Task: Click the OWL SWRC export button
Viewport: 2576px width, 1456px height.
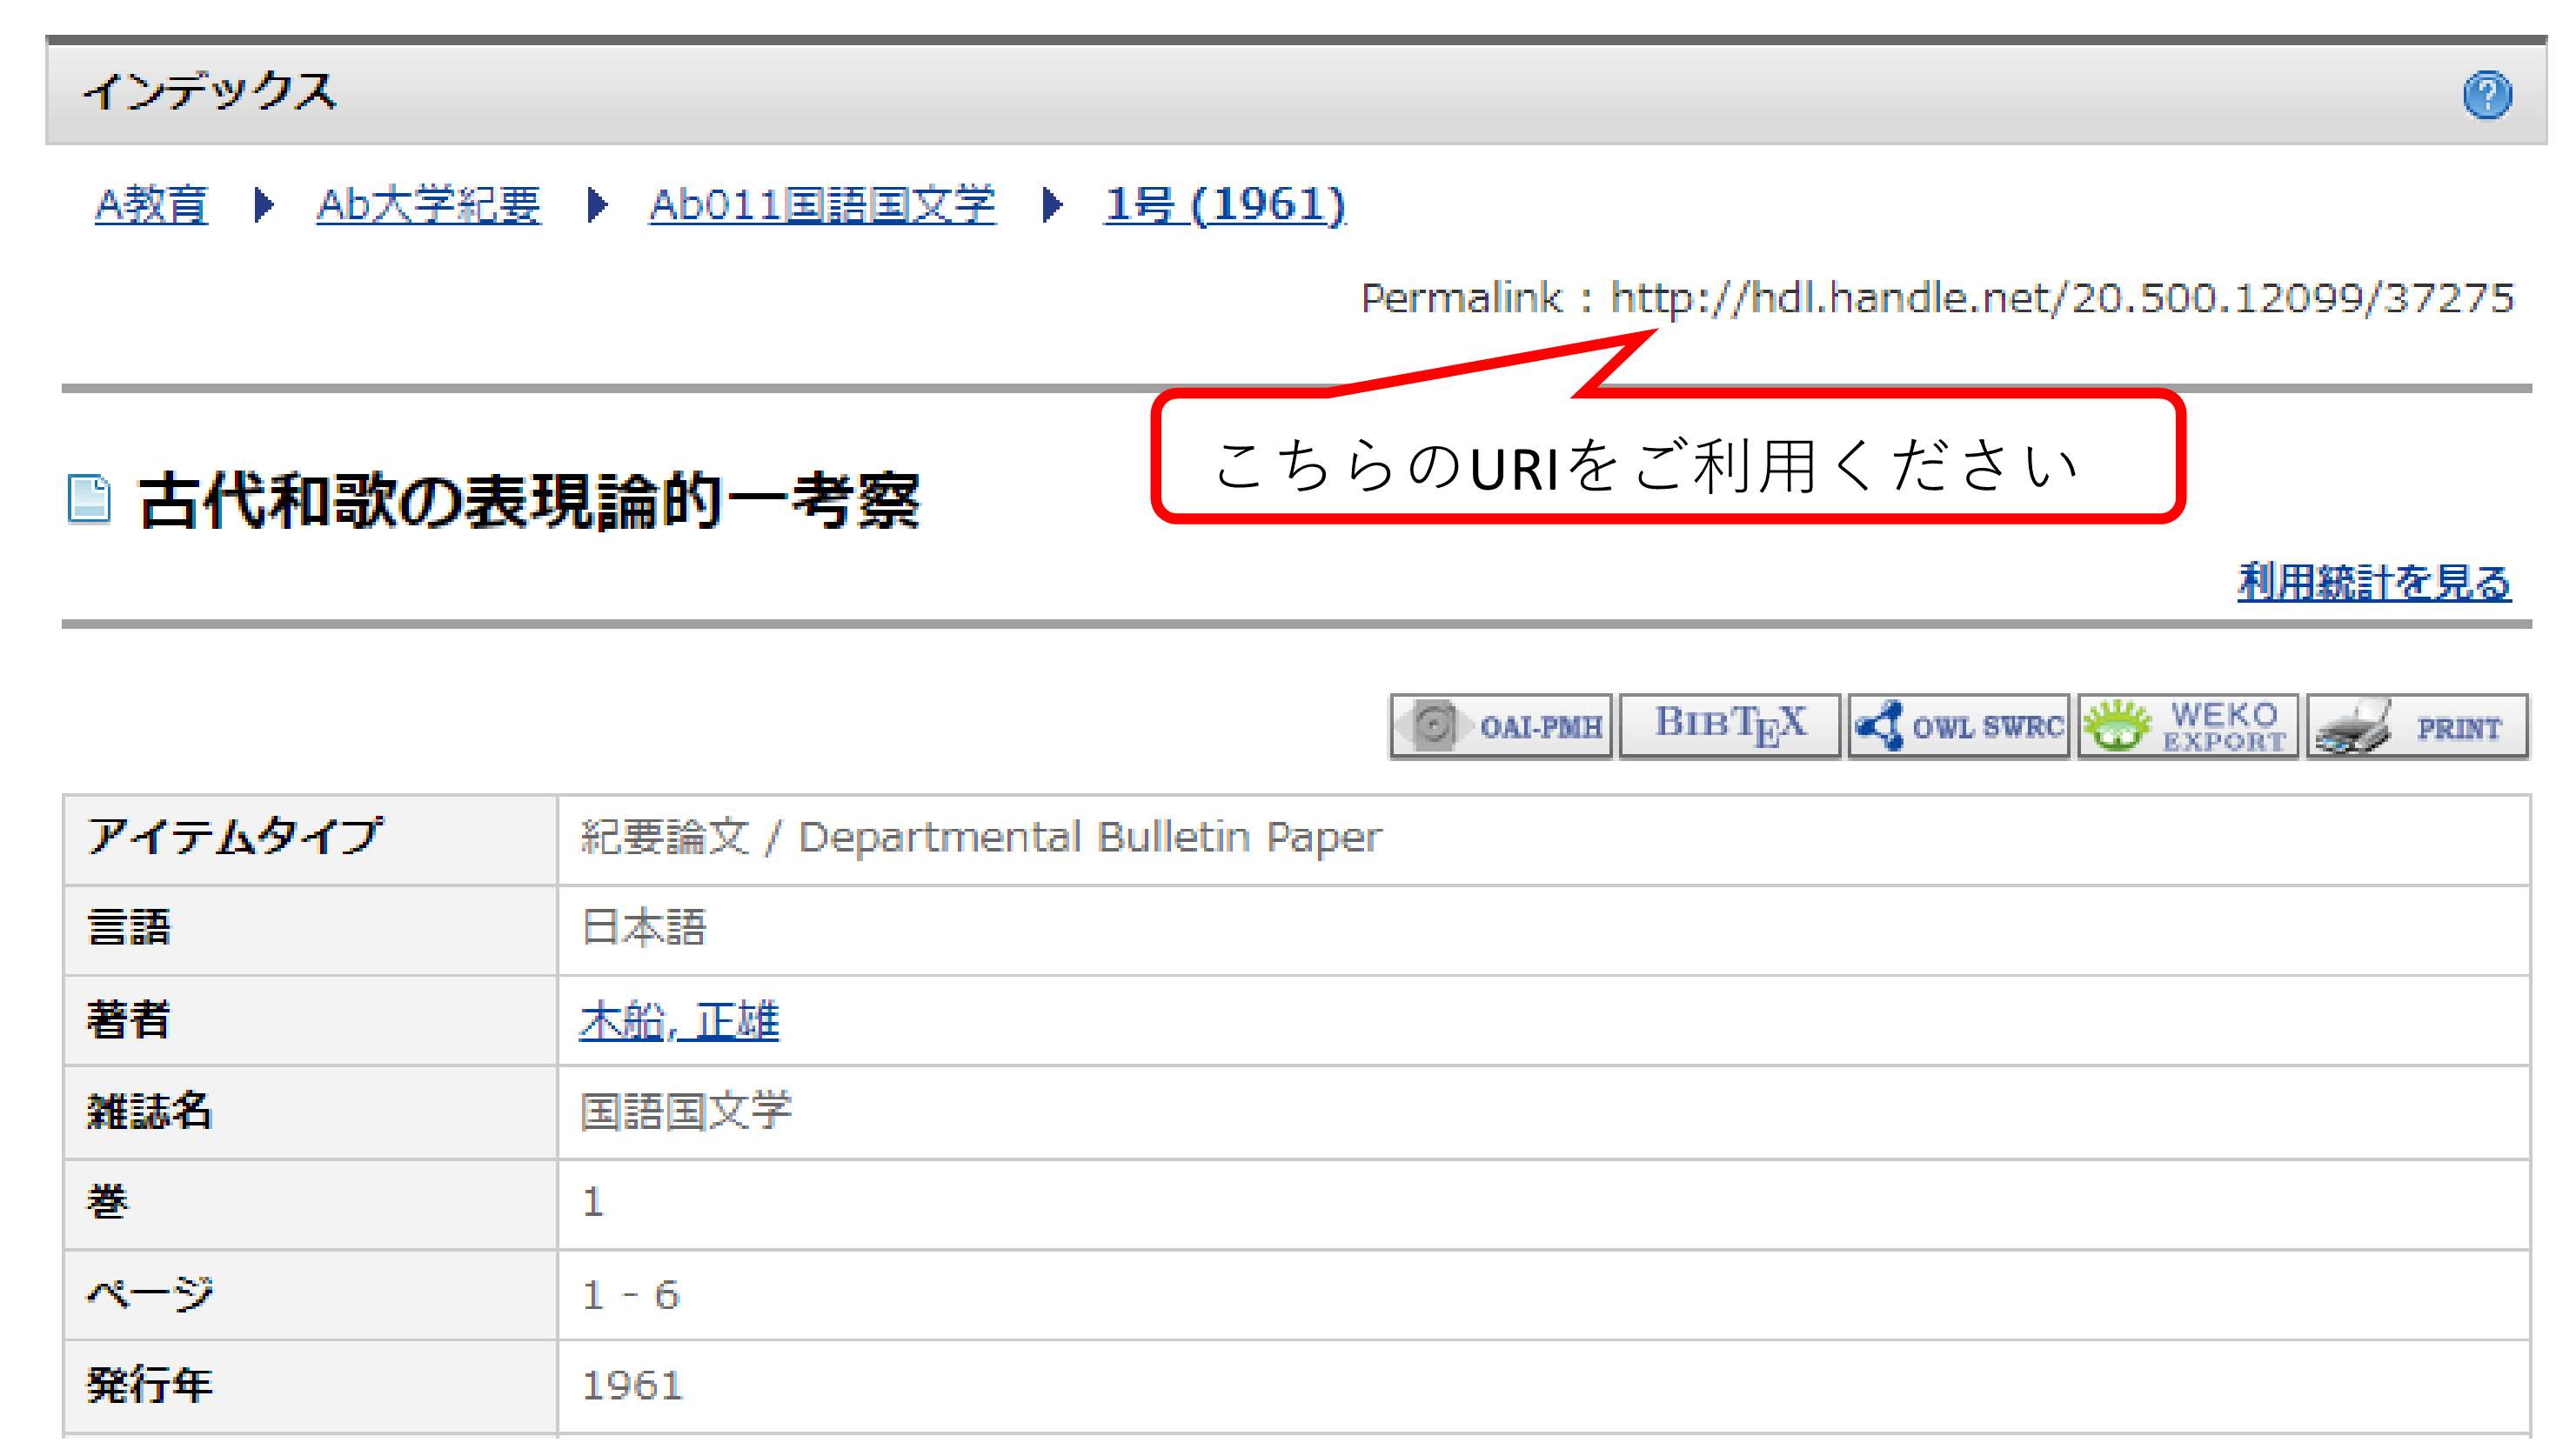Action: pos(1959,726)
